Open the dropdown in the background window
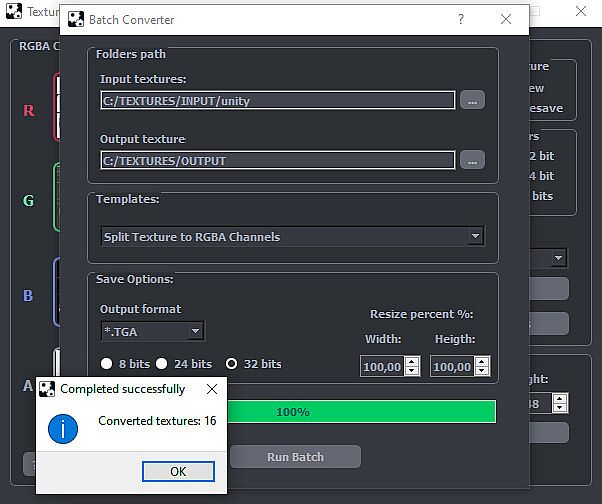The height and width of the screenshot is (504, 602). (558, 258)
